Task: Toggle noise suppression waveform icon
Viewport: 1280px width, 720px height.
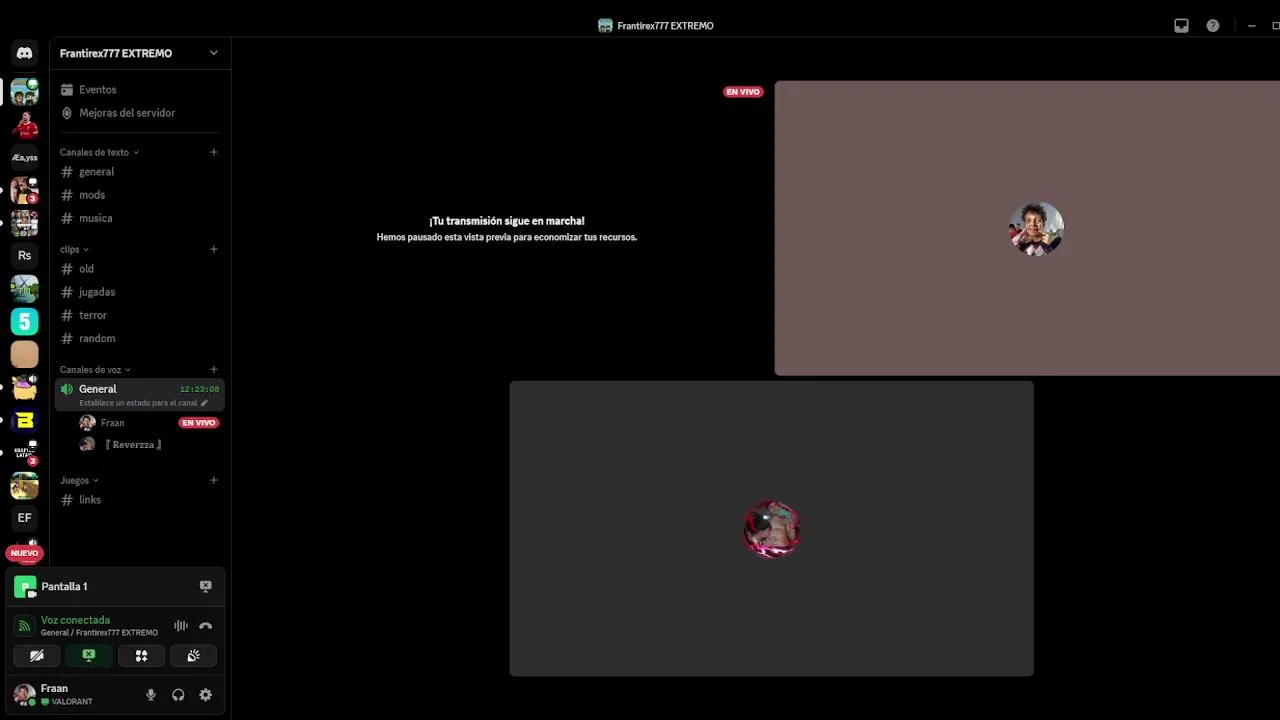Action: click(181, 626)
